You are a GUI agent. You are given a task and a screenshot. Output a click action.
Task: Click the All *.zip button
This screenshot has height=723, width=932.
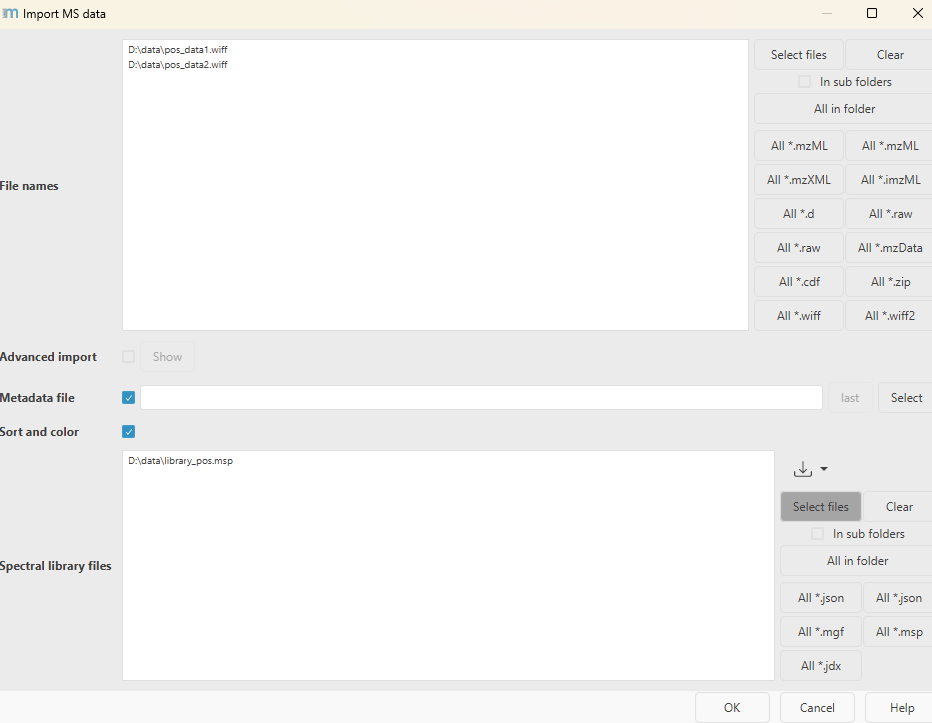pyautogui.click(x=890, y=282)
